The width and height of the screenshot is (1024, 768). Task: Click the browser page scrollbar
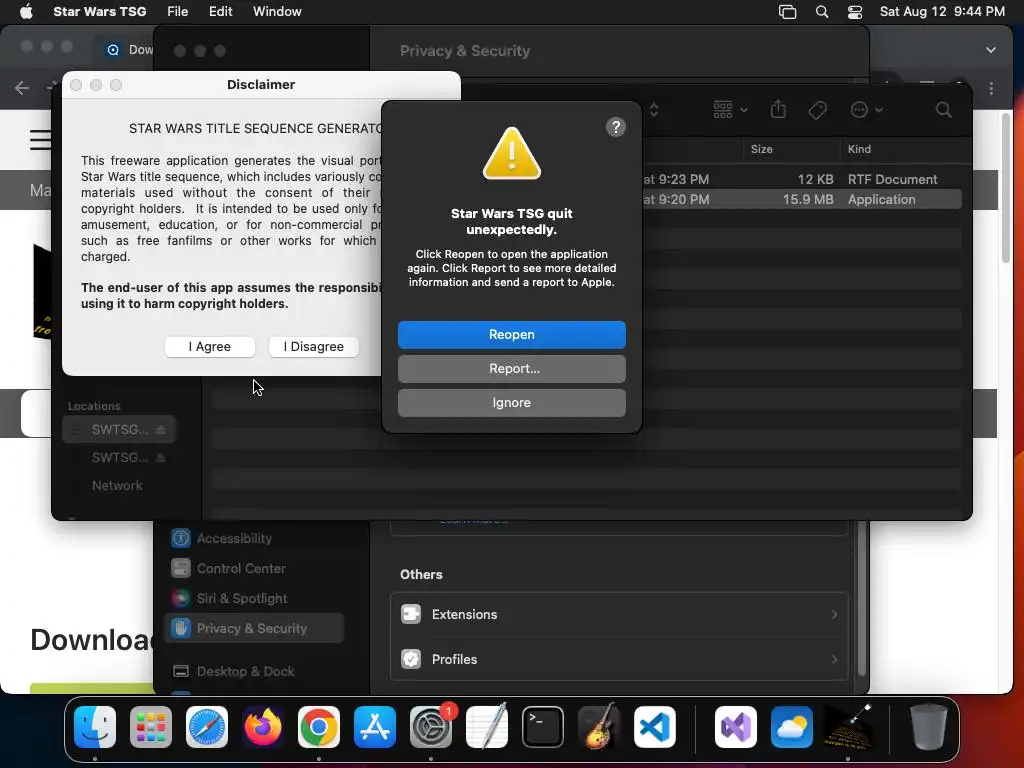[1006, 189]
